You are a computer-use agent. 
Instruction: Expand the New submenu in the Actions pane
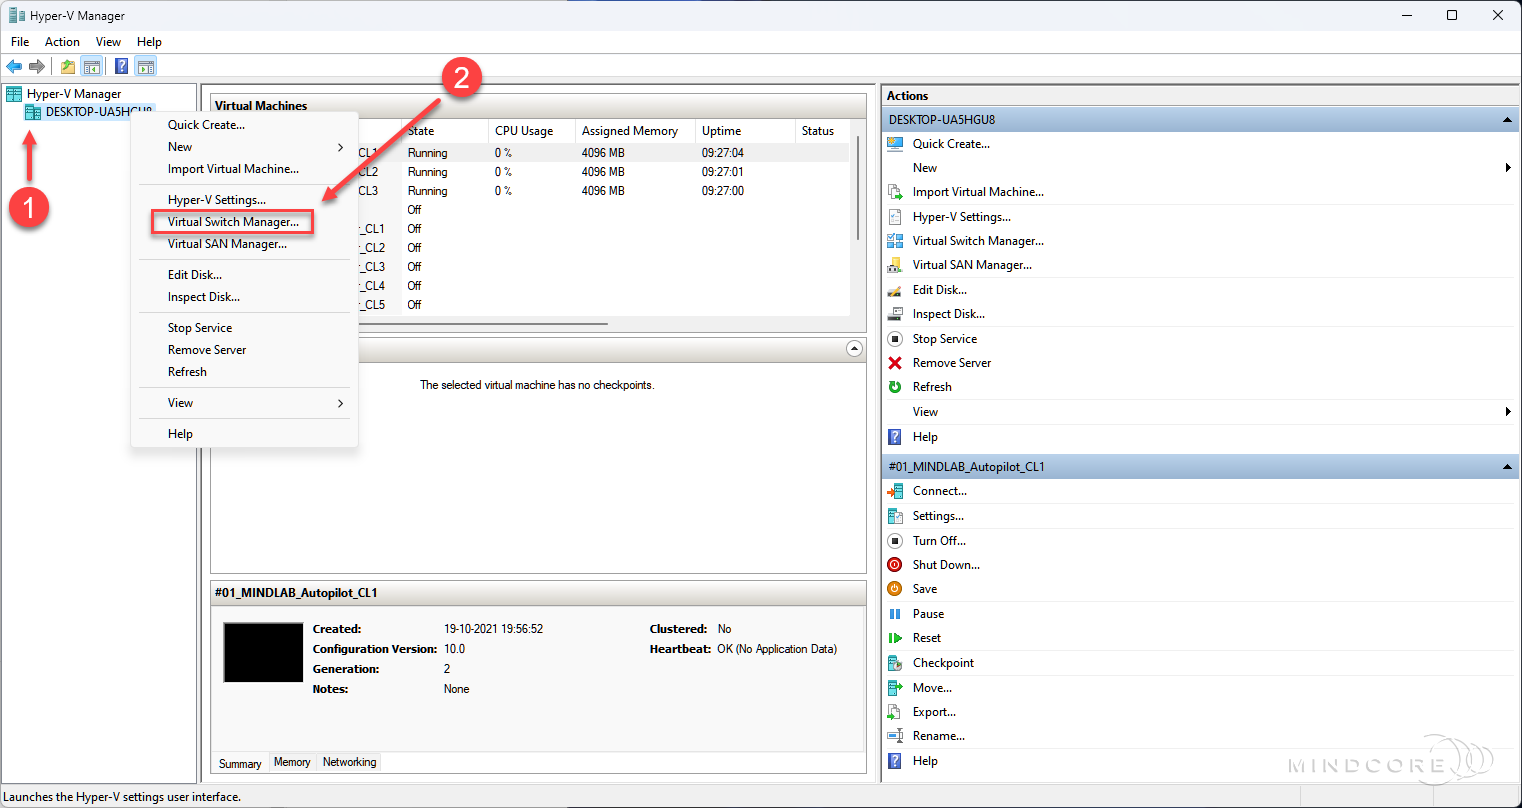(x=1508, y=167)
